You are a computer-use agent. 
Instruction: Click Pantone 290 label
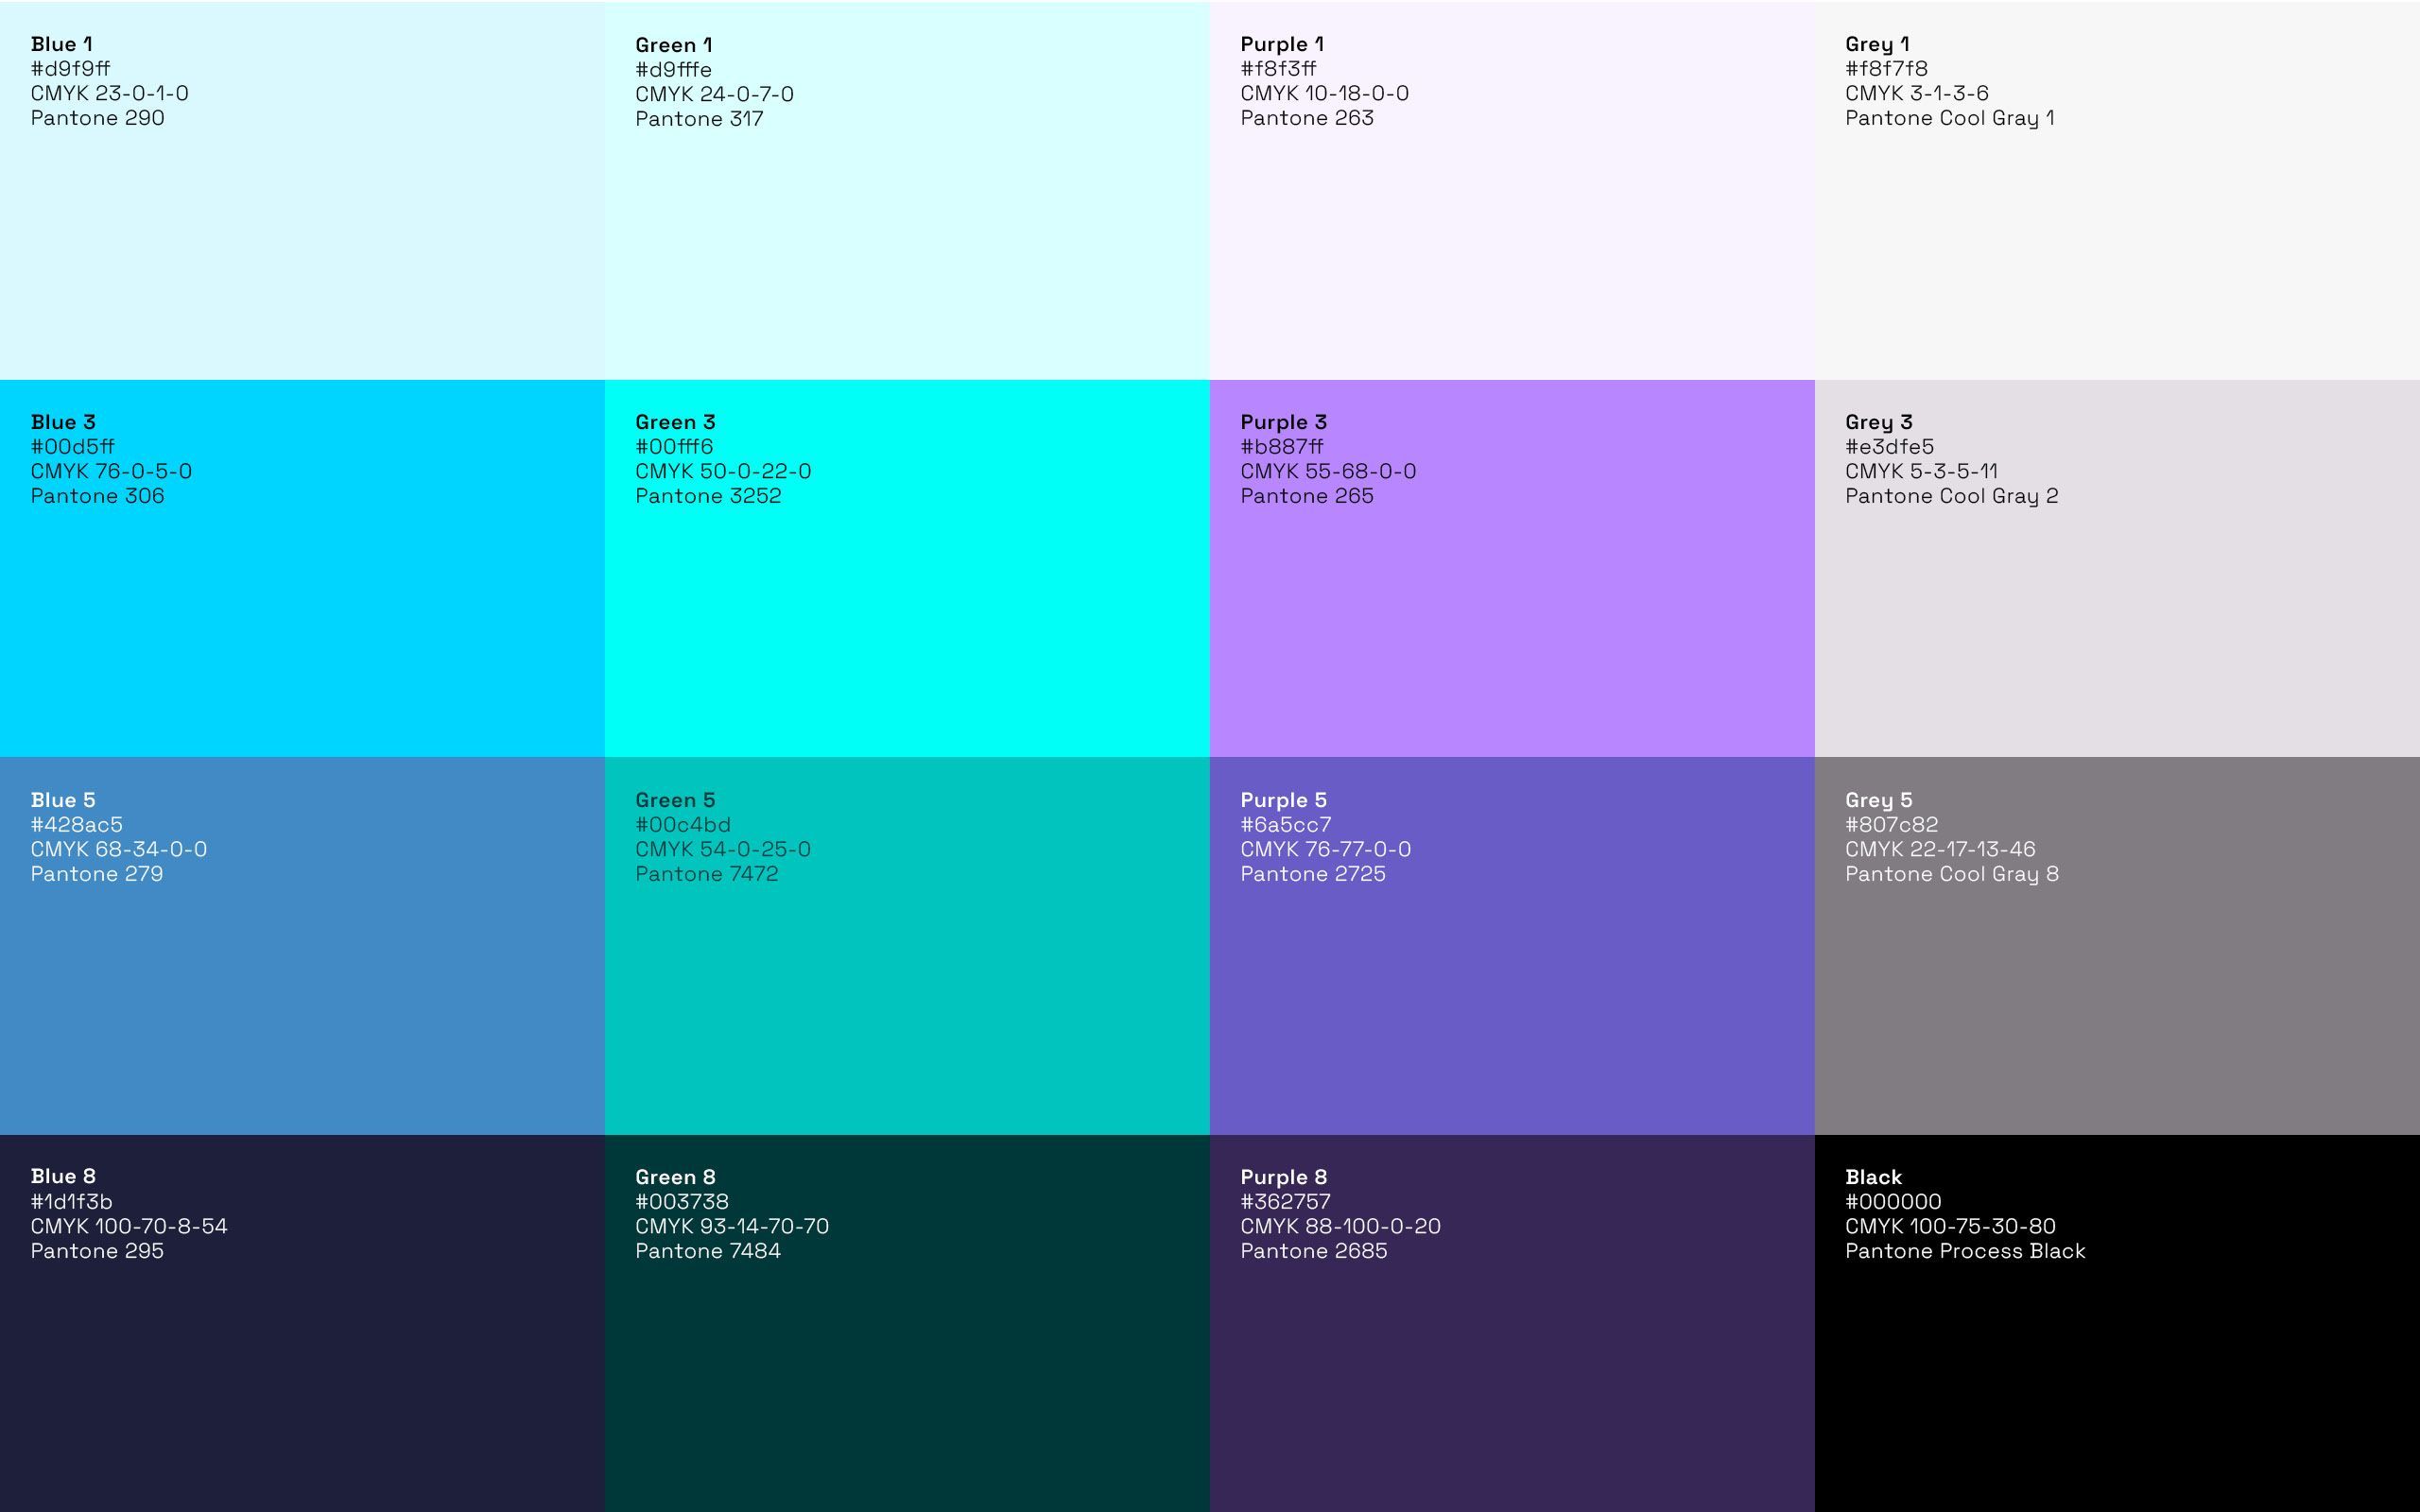97,118
